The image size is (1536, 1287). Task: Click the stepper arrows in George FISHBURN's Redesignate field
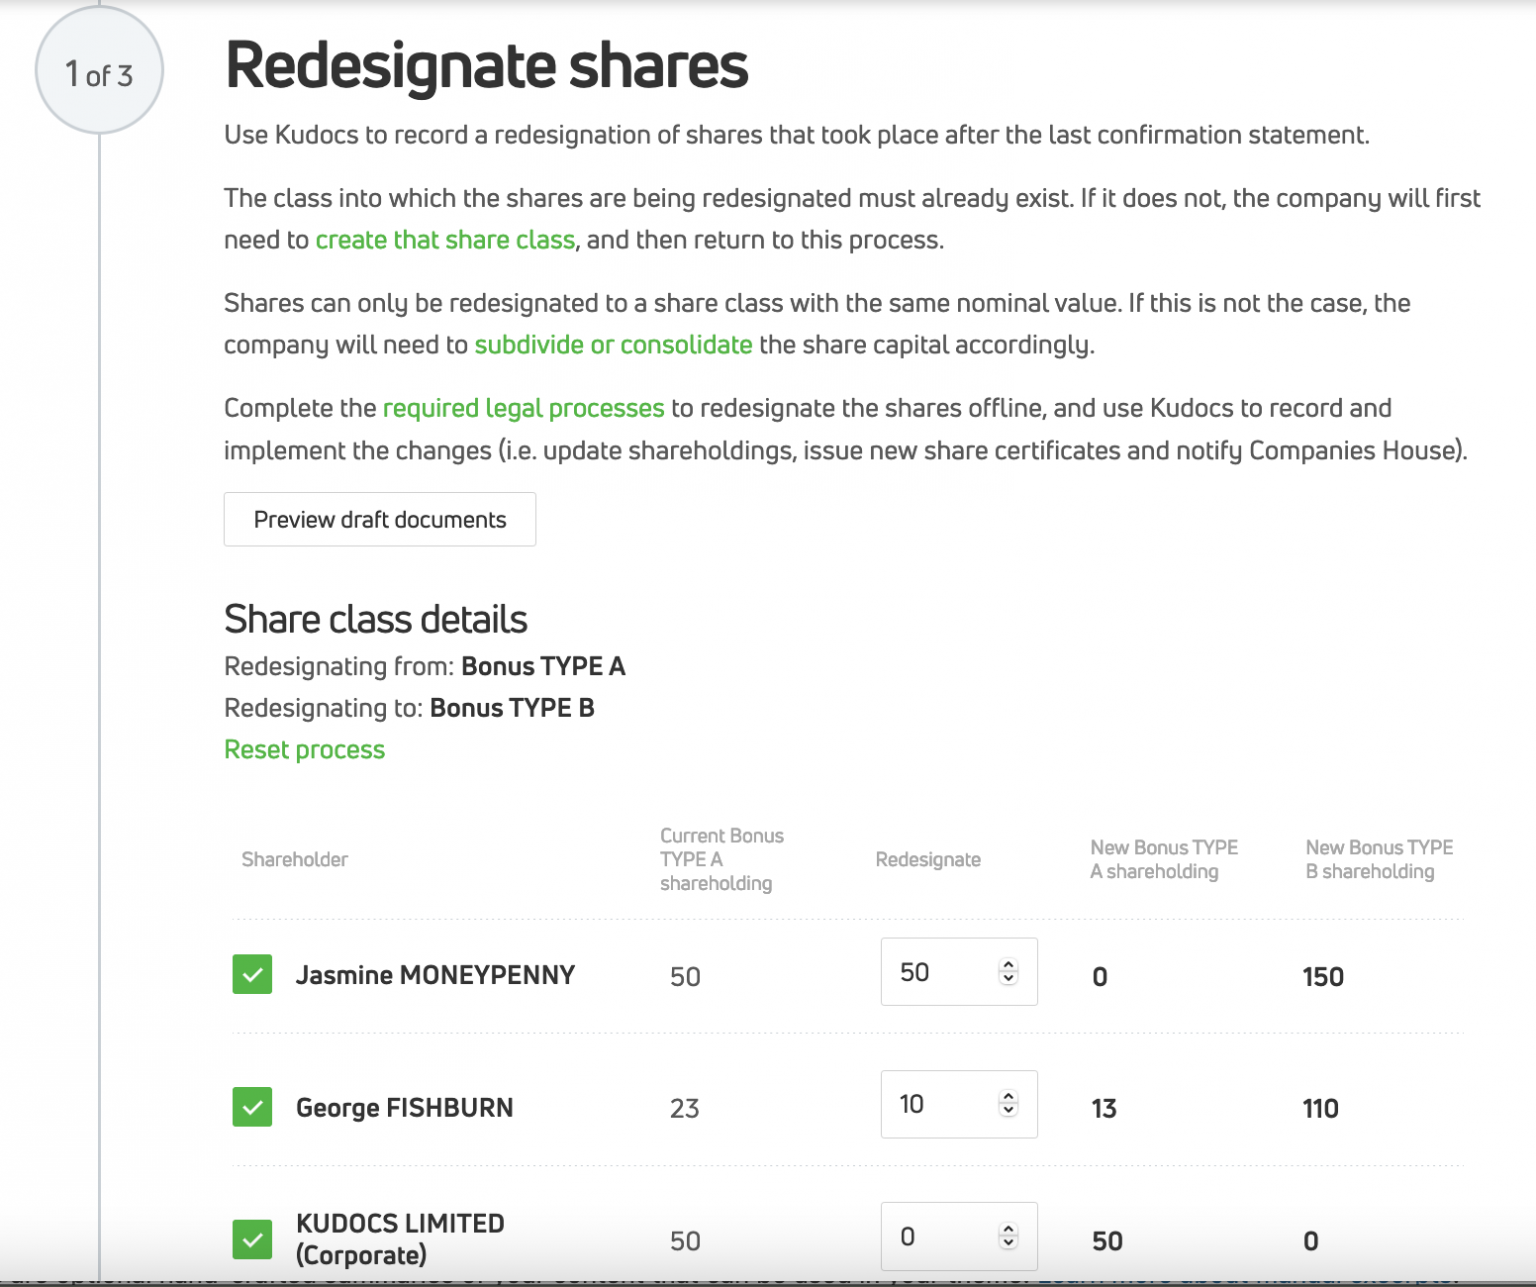tap(1008, 1103)
